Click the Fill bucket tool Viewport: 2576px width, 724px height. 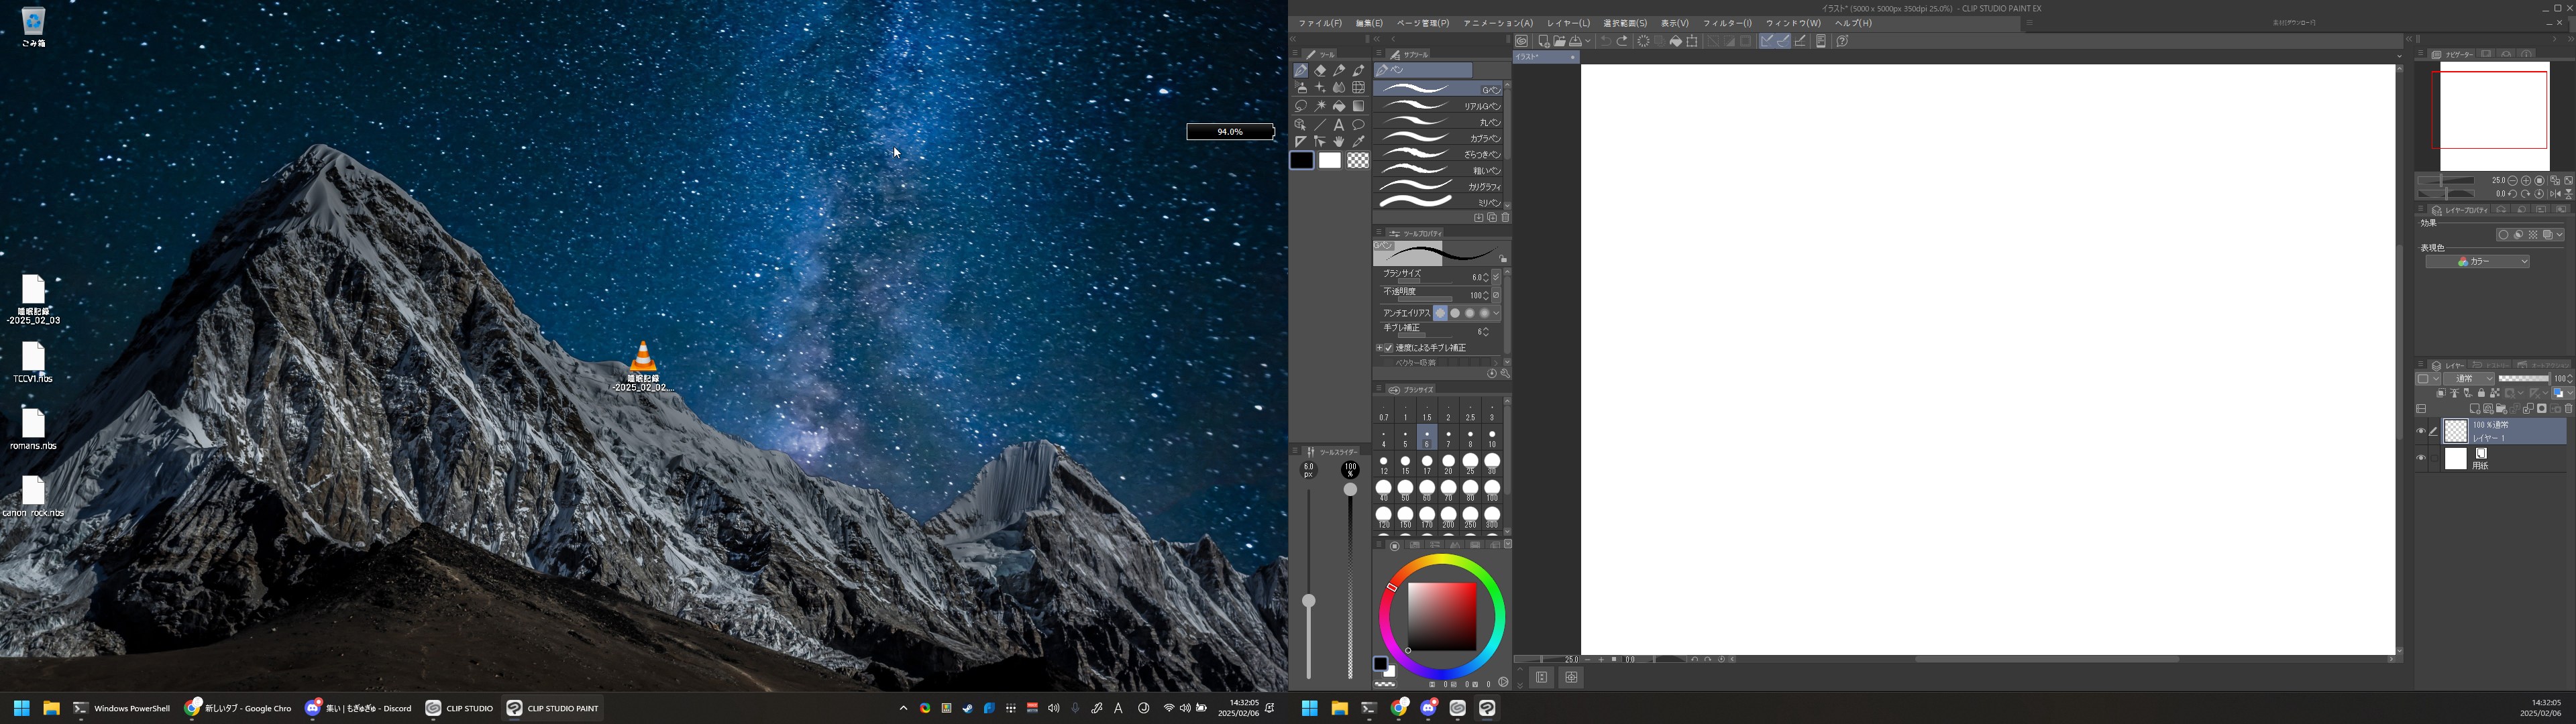coord(1339,106)
